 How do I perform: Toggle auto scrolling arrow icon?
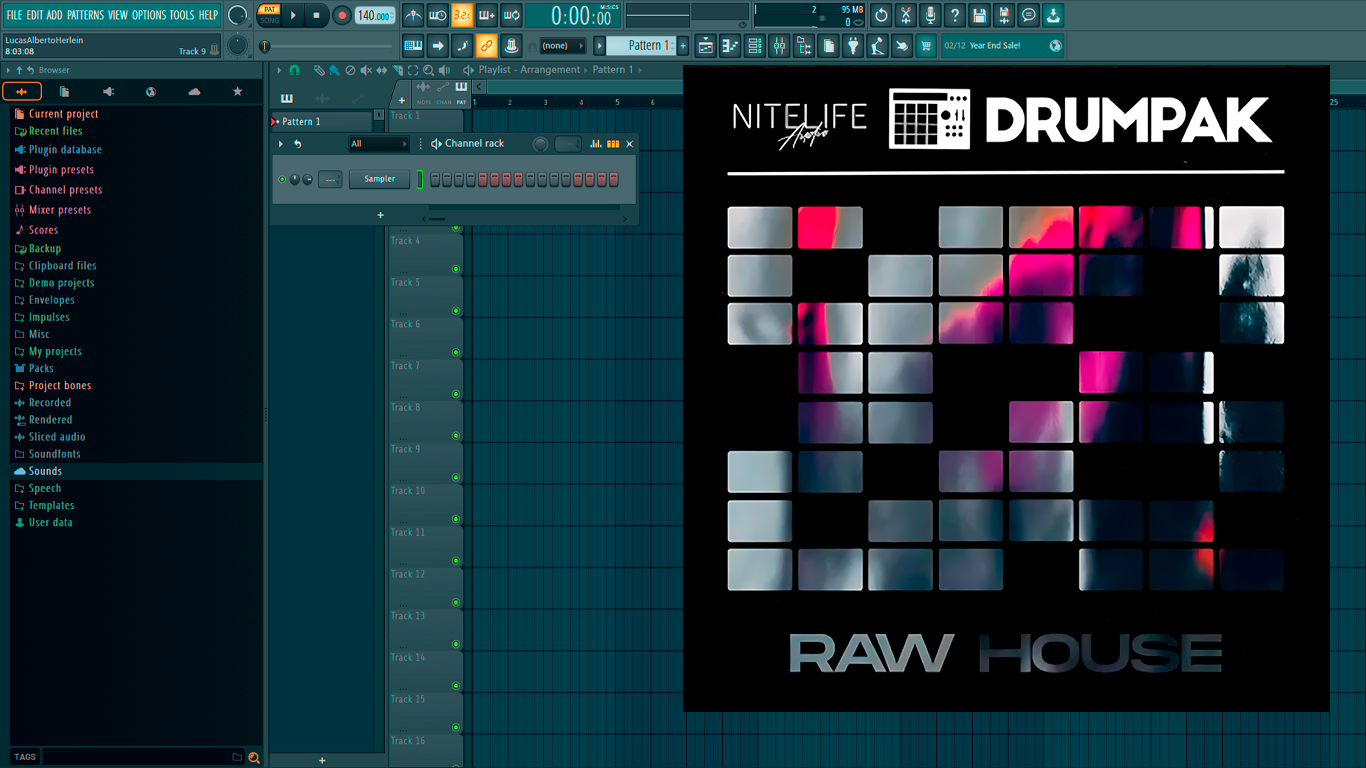point(438,45)
